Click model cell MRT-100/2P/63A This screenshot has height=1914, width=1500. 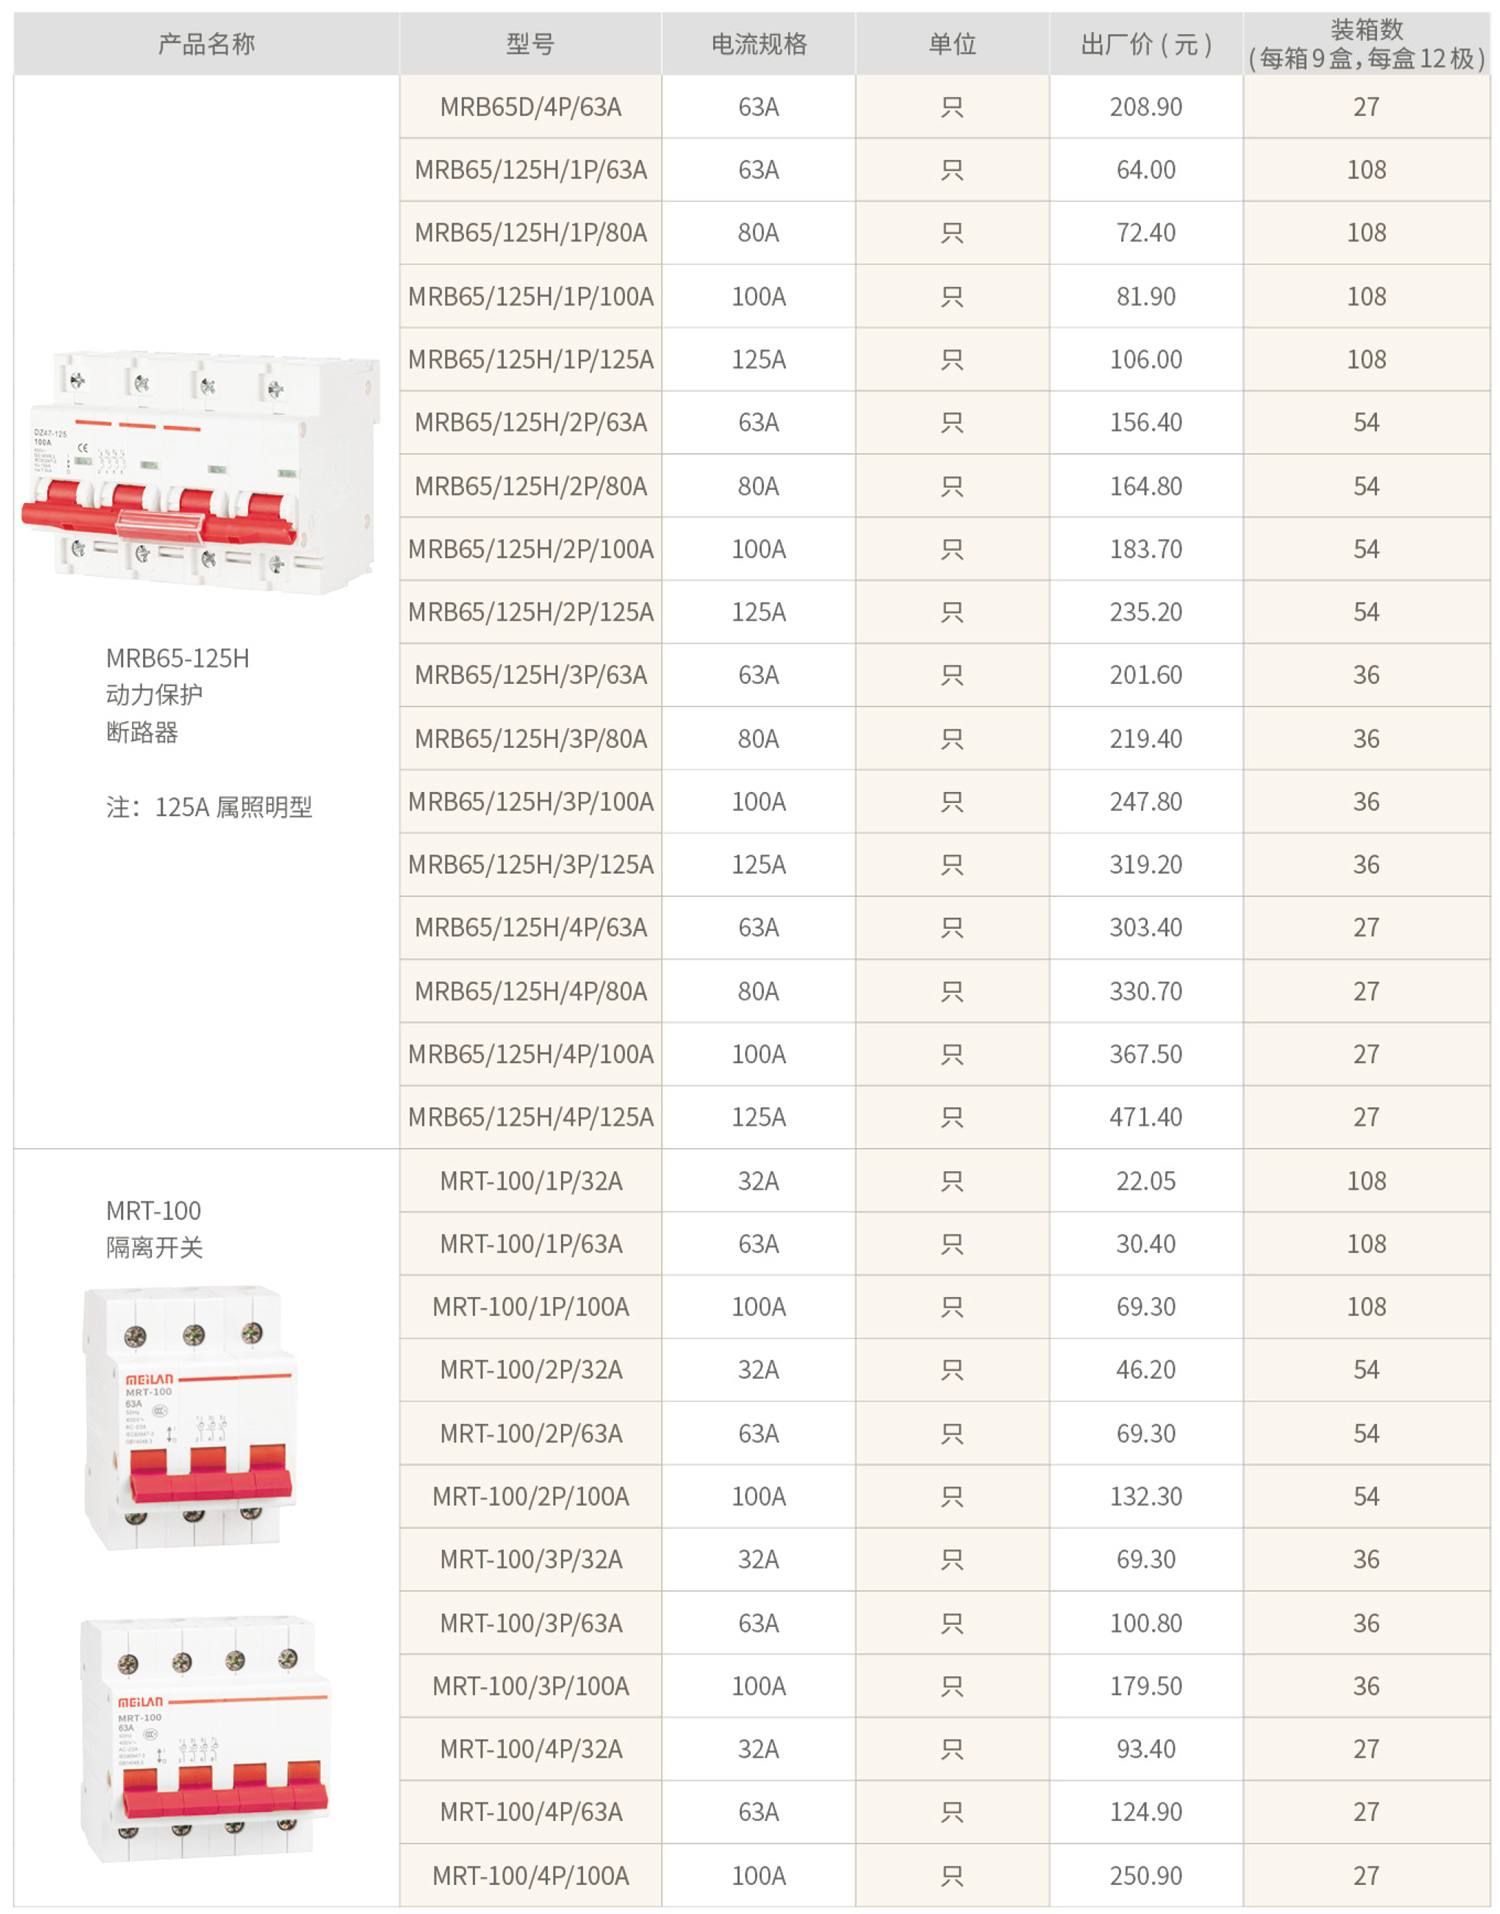pyautogui.click(x=530, y=1434)
